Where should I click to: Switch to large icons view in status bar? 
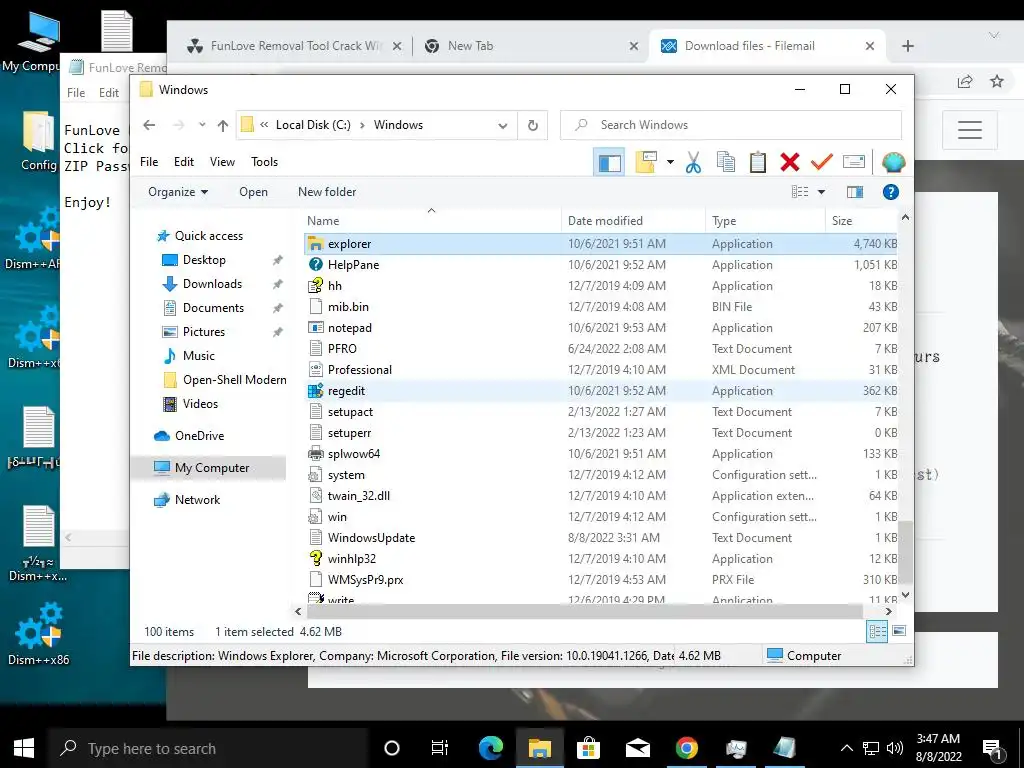[899, 631]
